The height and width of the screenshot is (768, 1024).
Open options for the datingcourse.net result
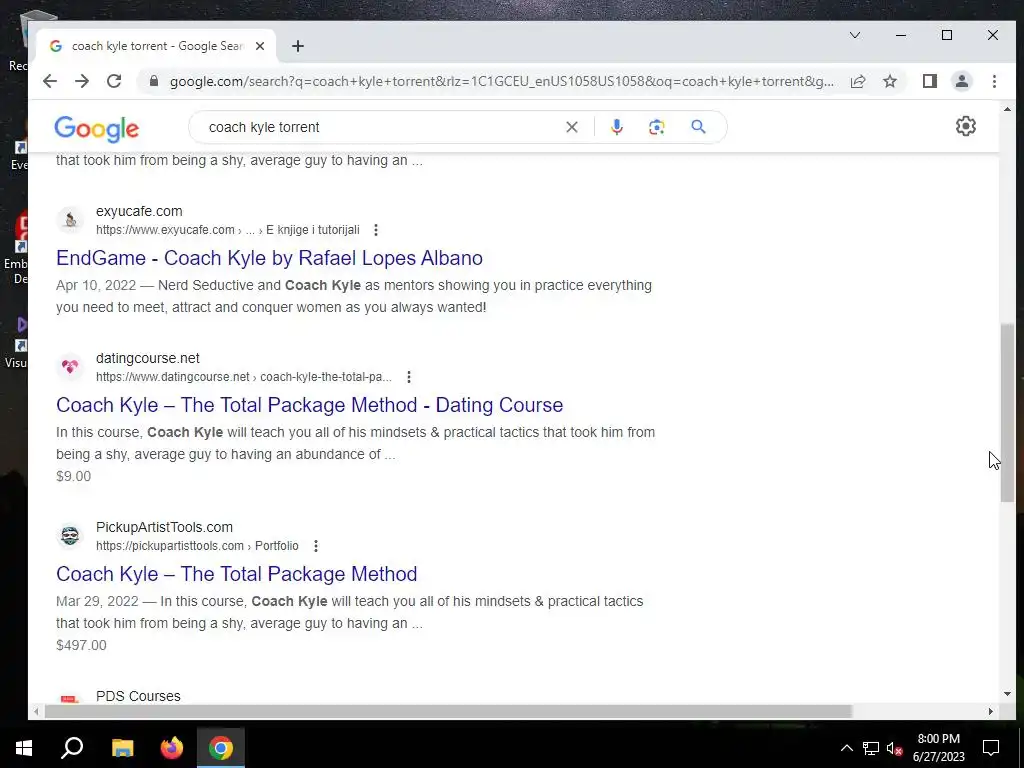coord(409,377)
